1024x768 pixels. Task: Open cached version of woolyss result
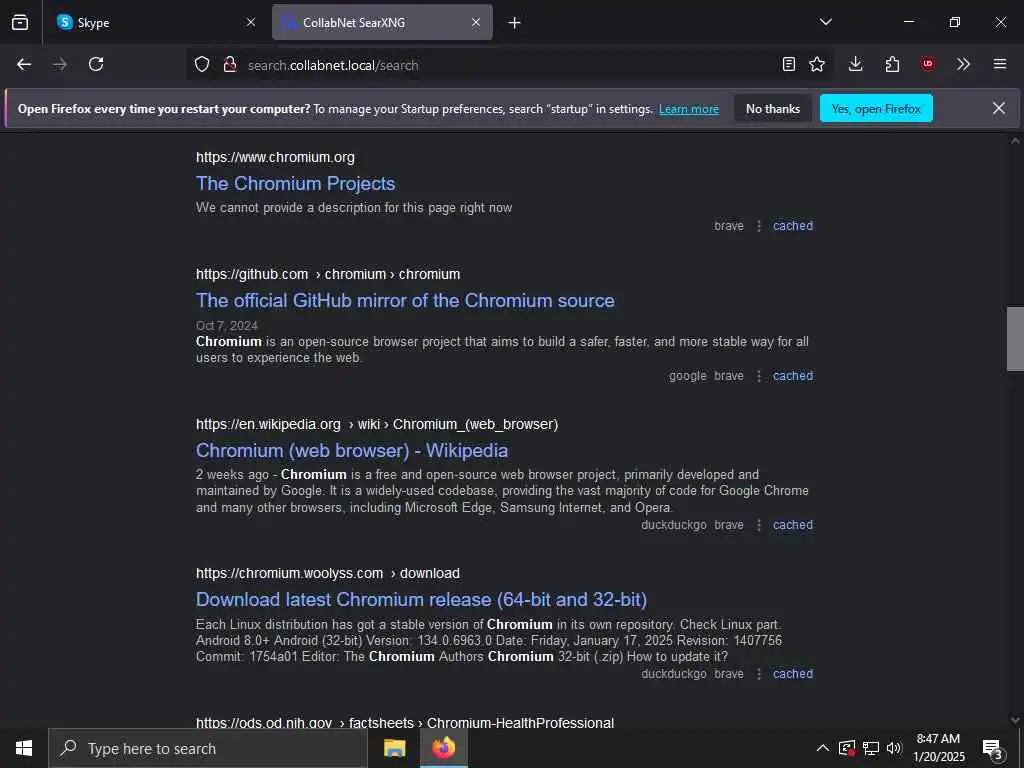pos(793,674)
